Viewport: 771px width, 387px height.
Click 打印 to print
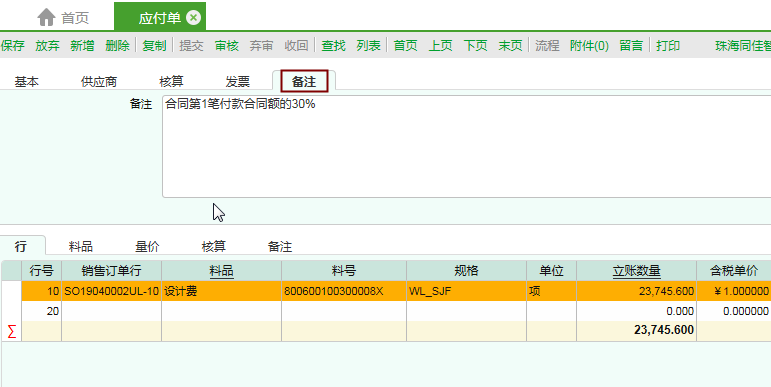coord(668,46)
